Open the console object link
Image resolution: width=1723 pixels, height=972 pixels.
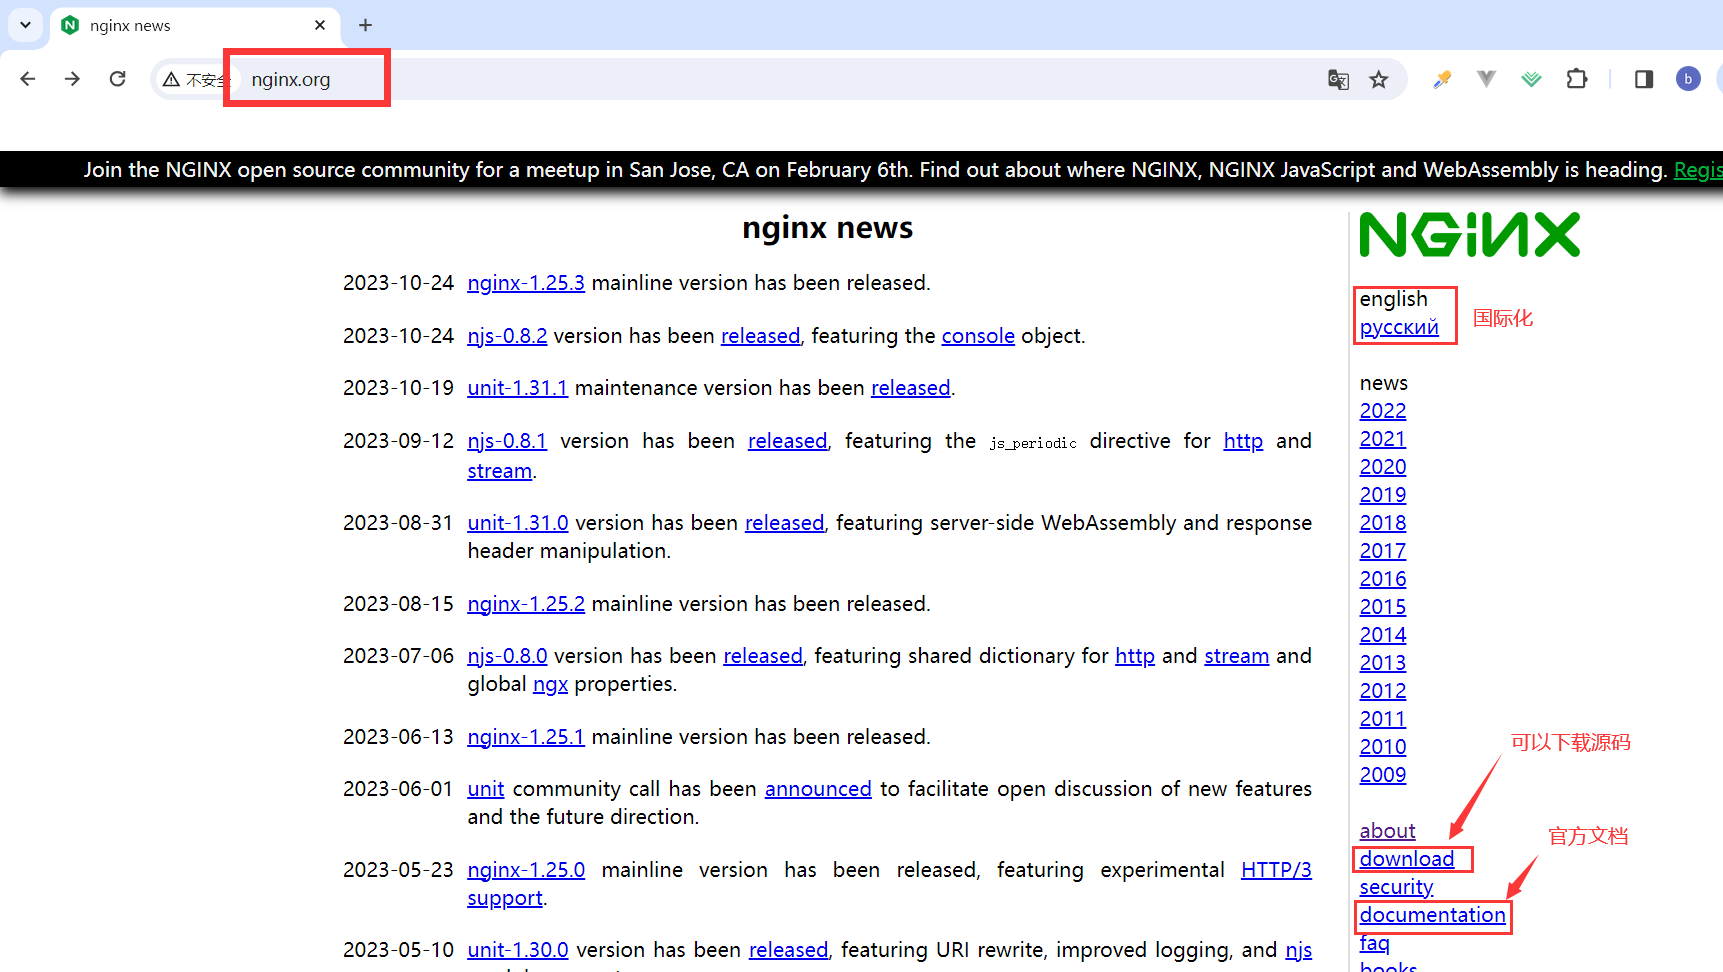click(978, 336)
